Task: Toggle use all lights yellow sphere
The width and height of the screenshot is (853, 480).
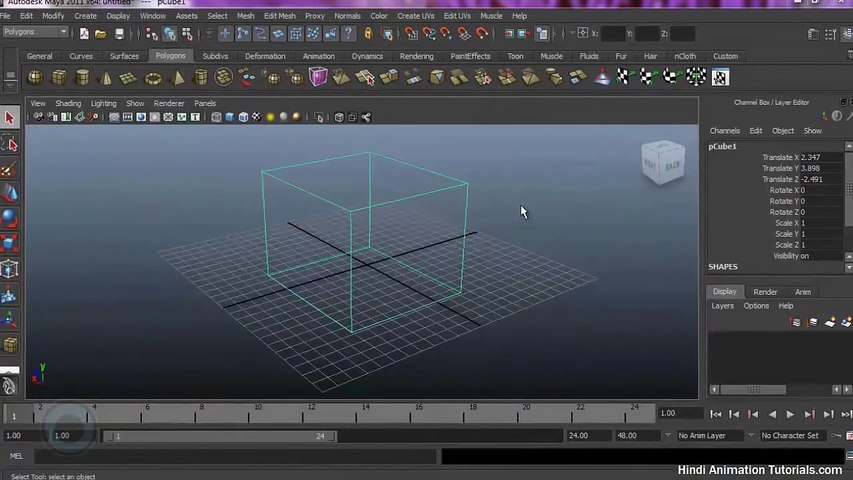Action: click(270, 117)
